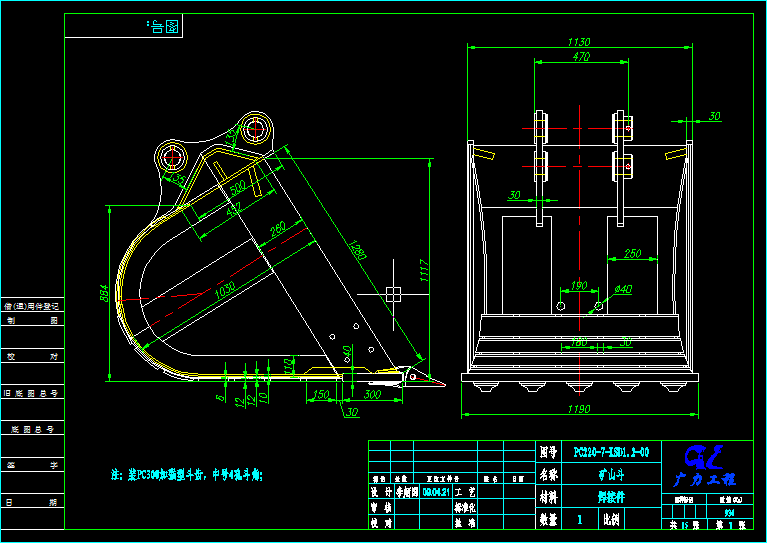Click the crosshair cursor pickbox marker
The width and height of the screenshot is (767, 543).
[393, 294]
